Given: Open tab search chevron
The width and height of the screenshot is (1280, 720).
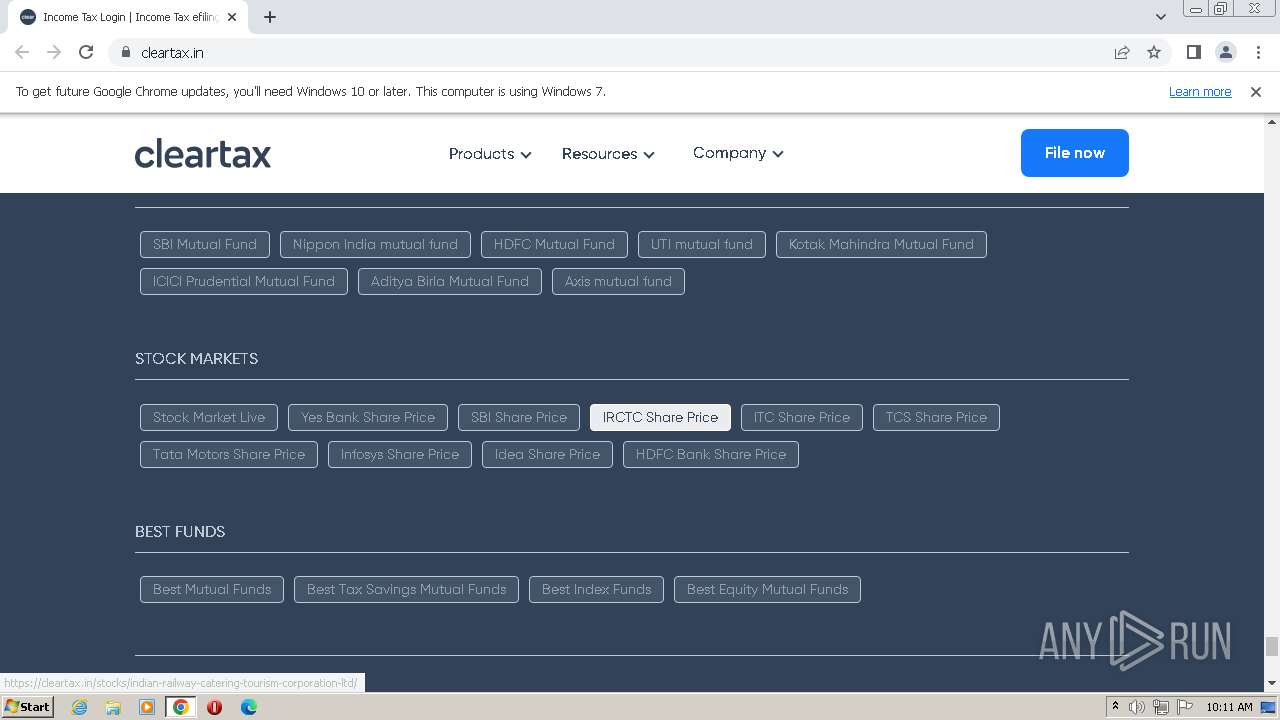Looking at the screenshot, I should [x=1160, y=17].
